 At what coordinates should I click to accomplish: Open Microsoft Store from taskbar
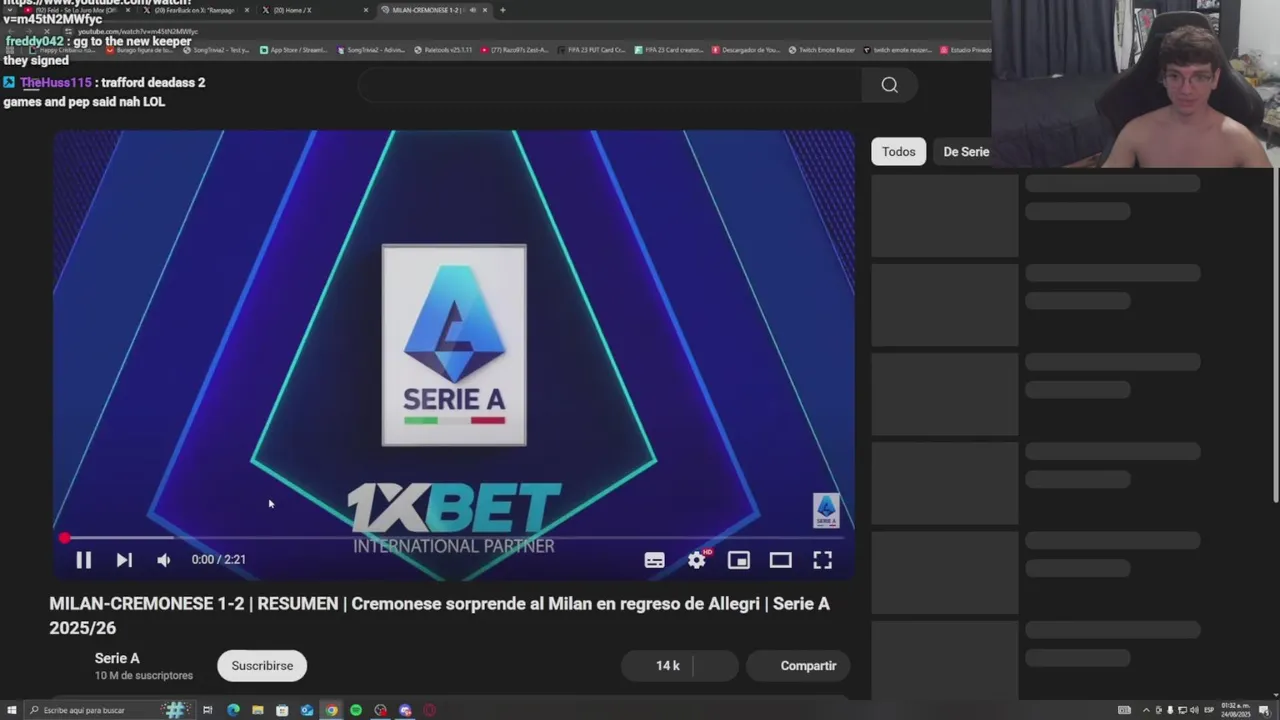282,710
